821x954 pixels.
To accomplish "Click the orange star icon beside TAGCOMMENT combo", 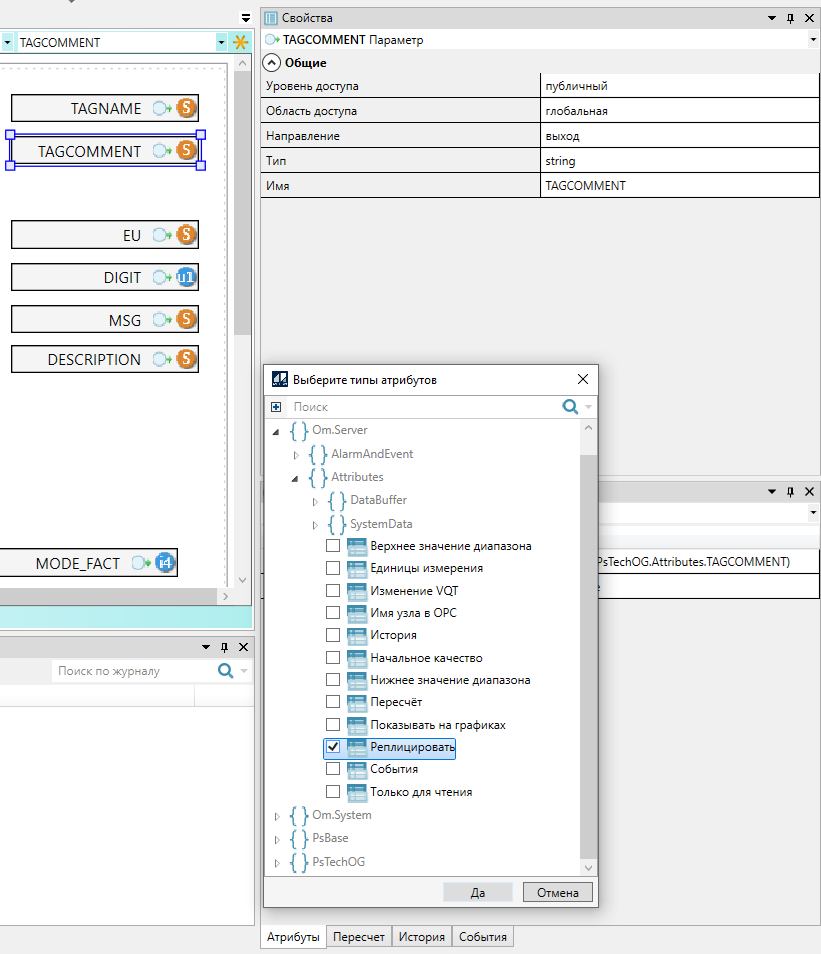I will [x=240, y=43].
